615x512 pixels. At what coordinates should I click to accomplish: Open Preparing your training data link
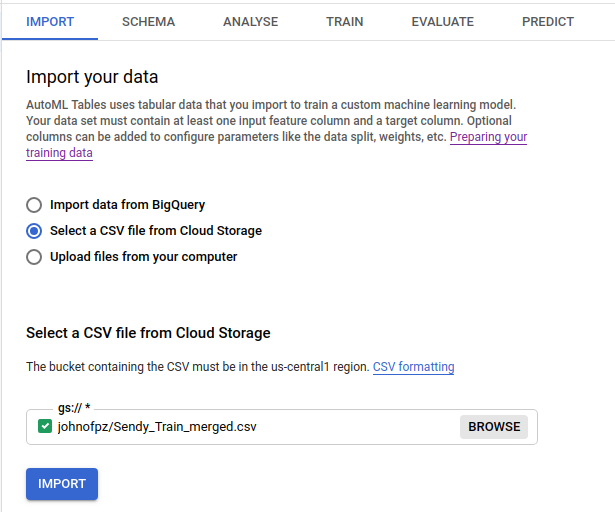tap(488, 137)
